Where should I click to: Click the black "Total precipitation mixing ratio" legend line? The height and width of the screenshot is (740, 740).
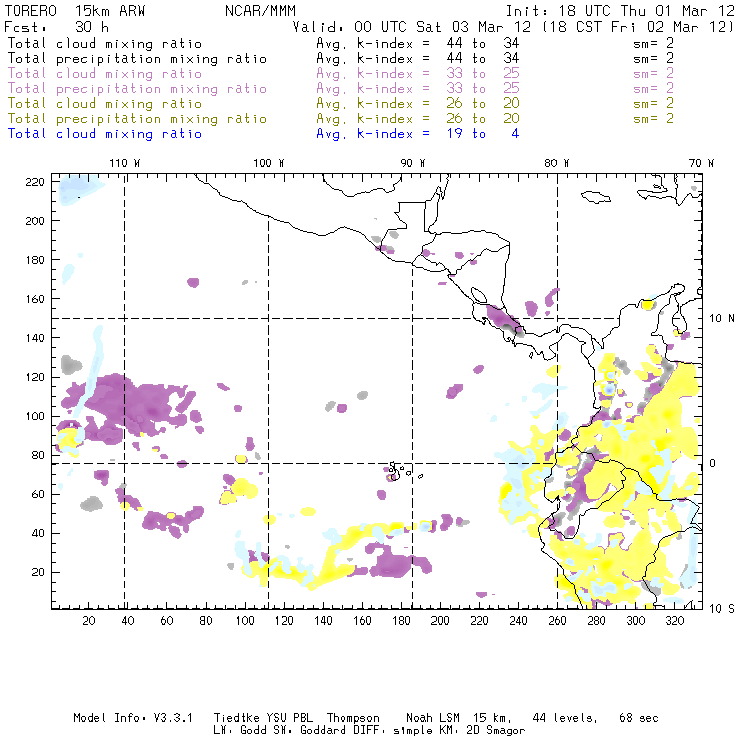[x=137, y=58]
